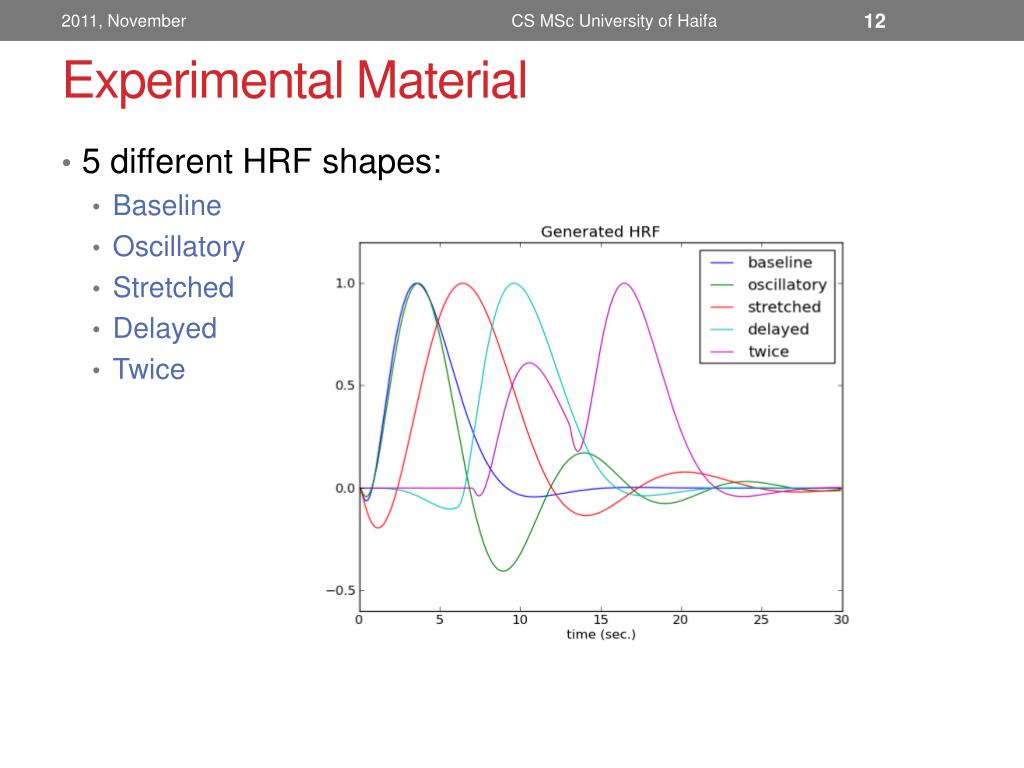Click the x-axis tick label 25
The image size is (1024, 768).
pyautogui.click(x=761, y=619)
